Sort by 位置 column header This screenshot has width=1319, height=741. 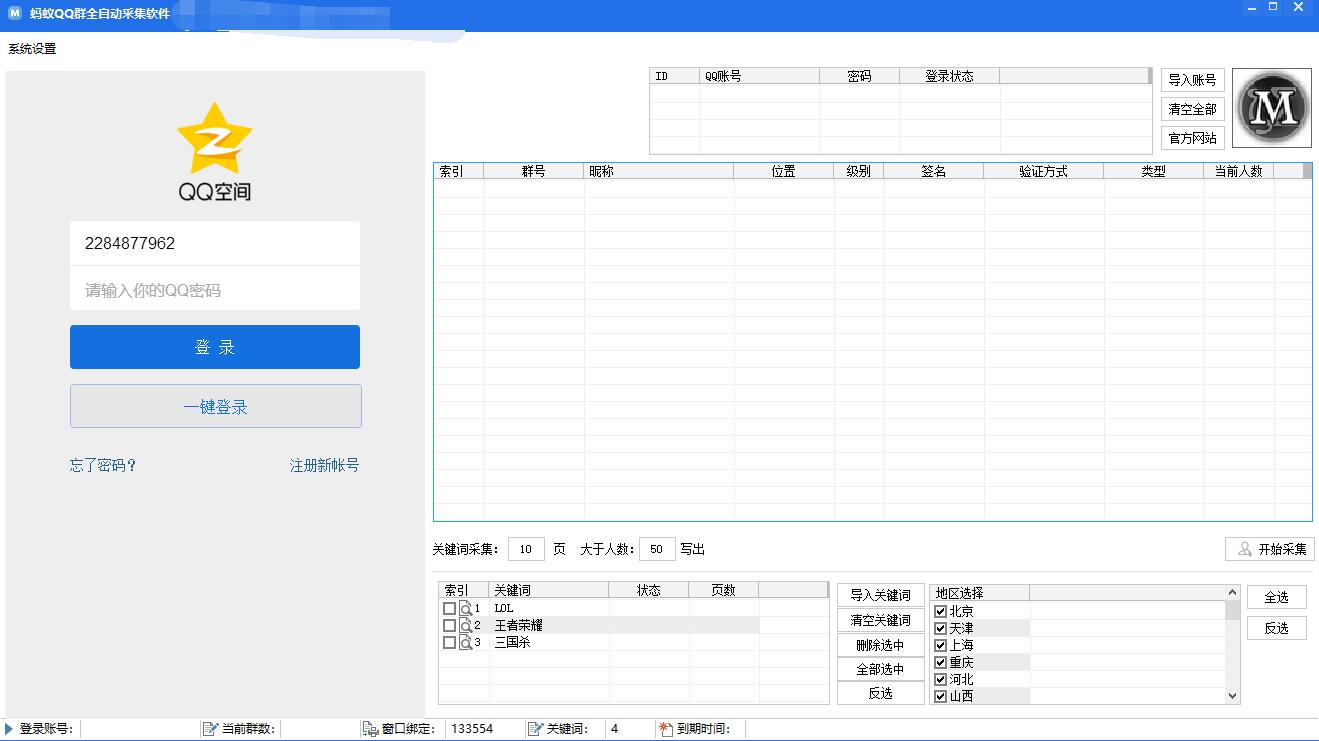(x=784, y=171)
